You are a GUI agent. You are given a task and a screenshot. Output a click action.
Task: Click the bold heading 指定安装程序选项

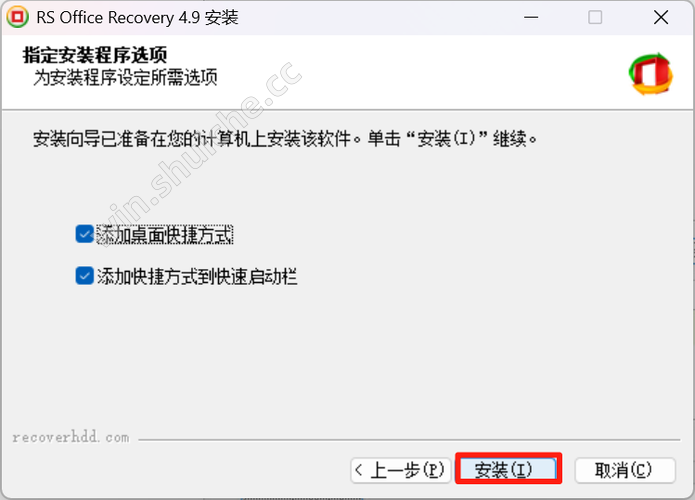point(95,55)
